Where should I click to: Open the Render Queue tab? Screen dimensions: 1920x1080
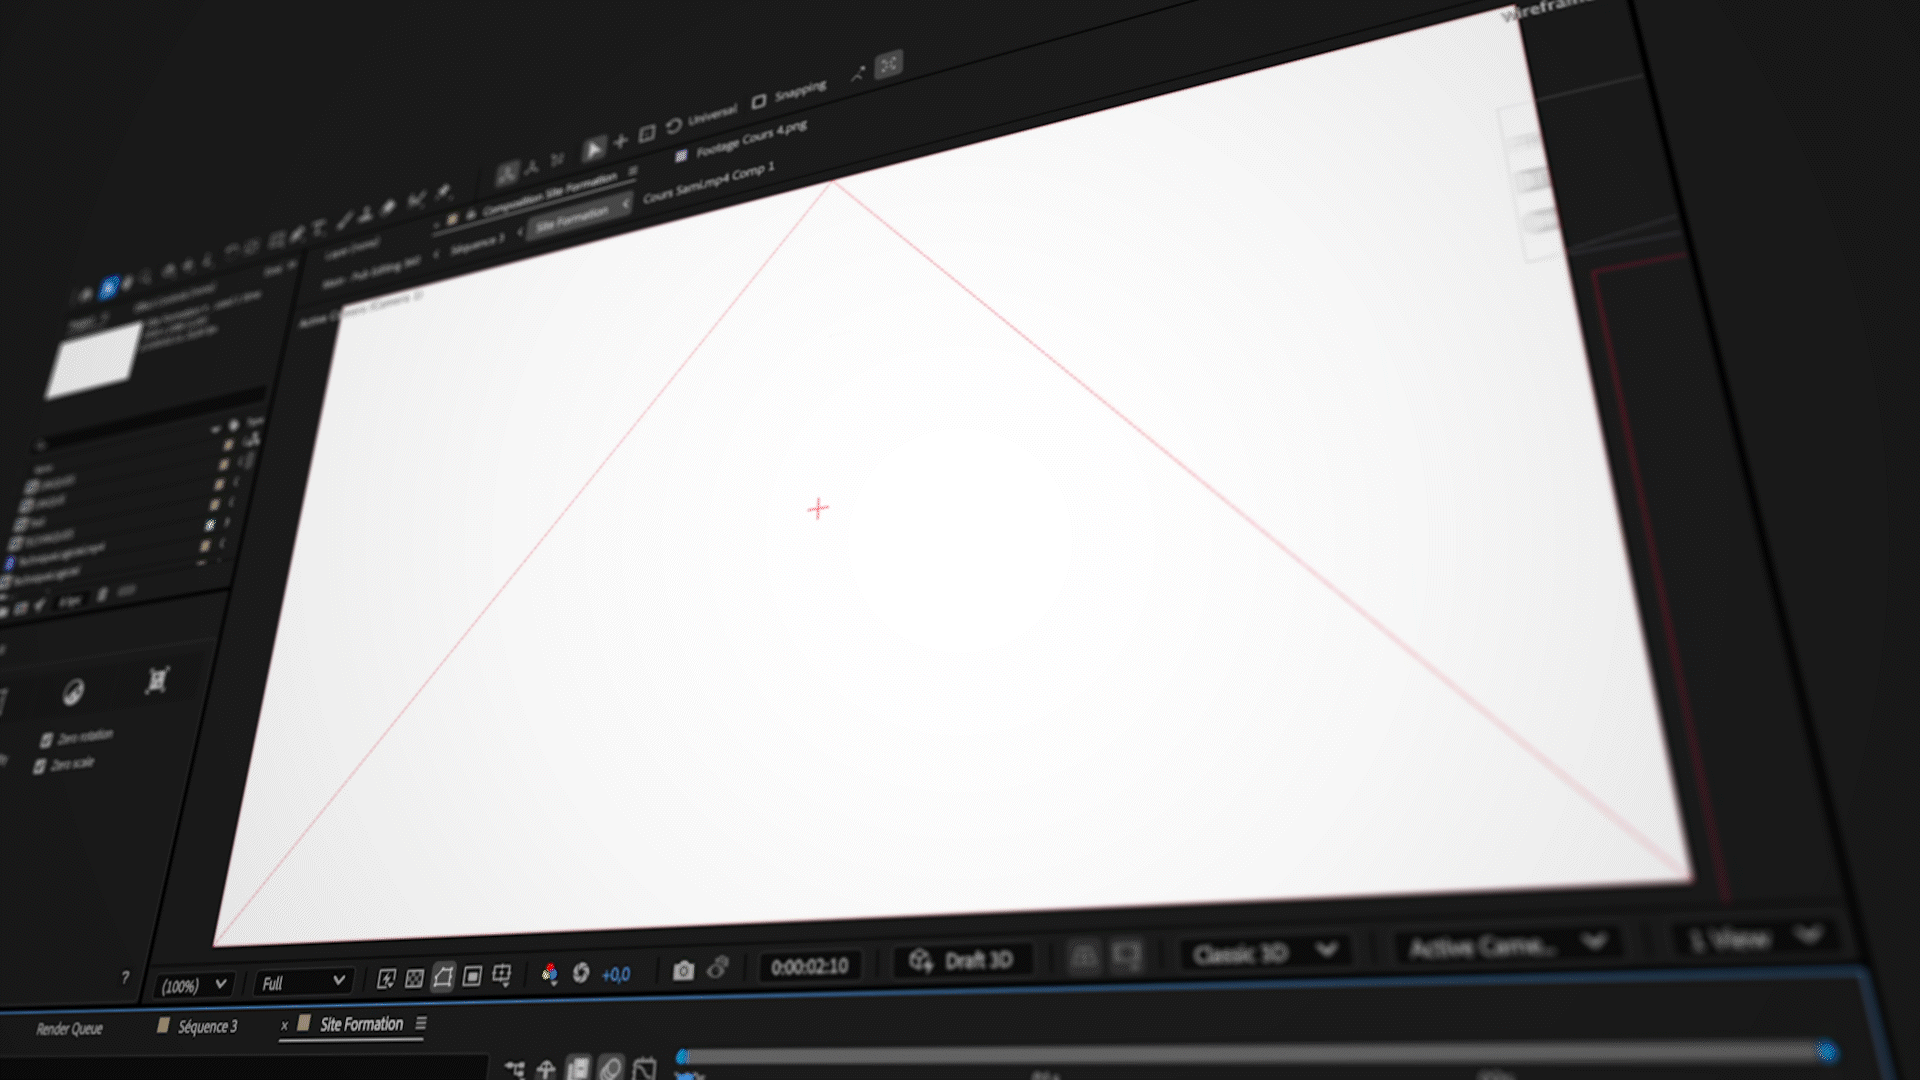coord(69,1029)
